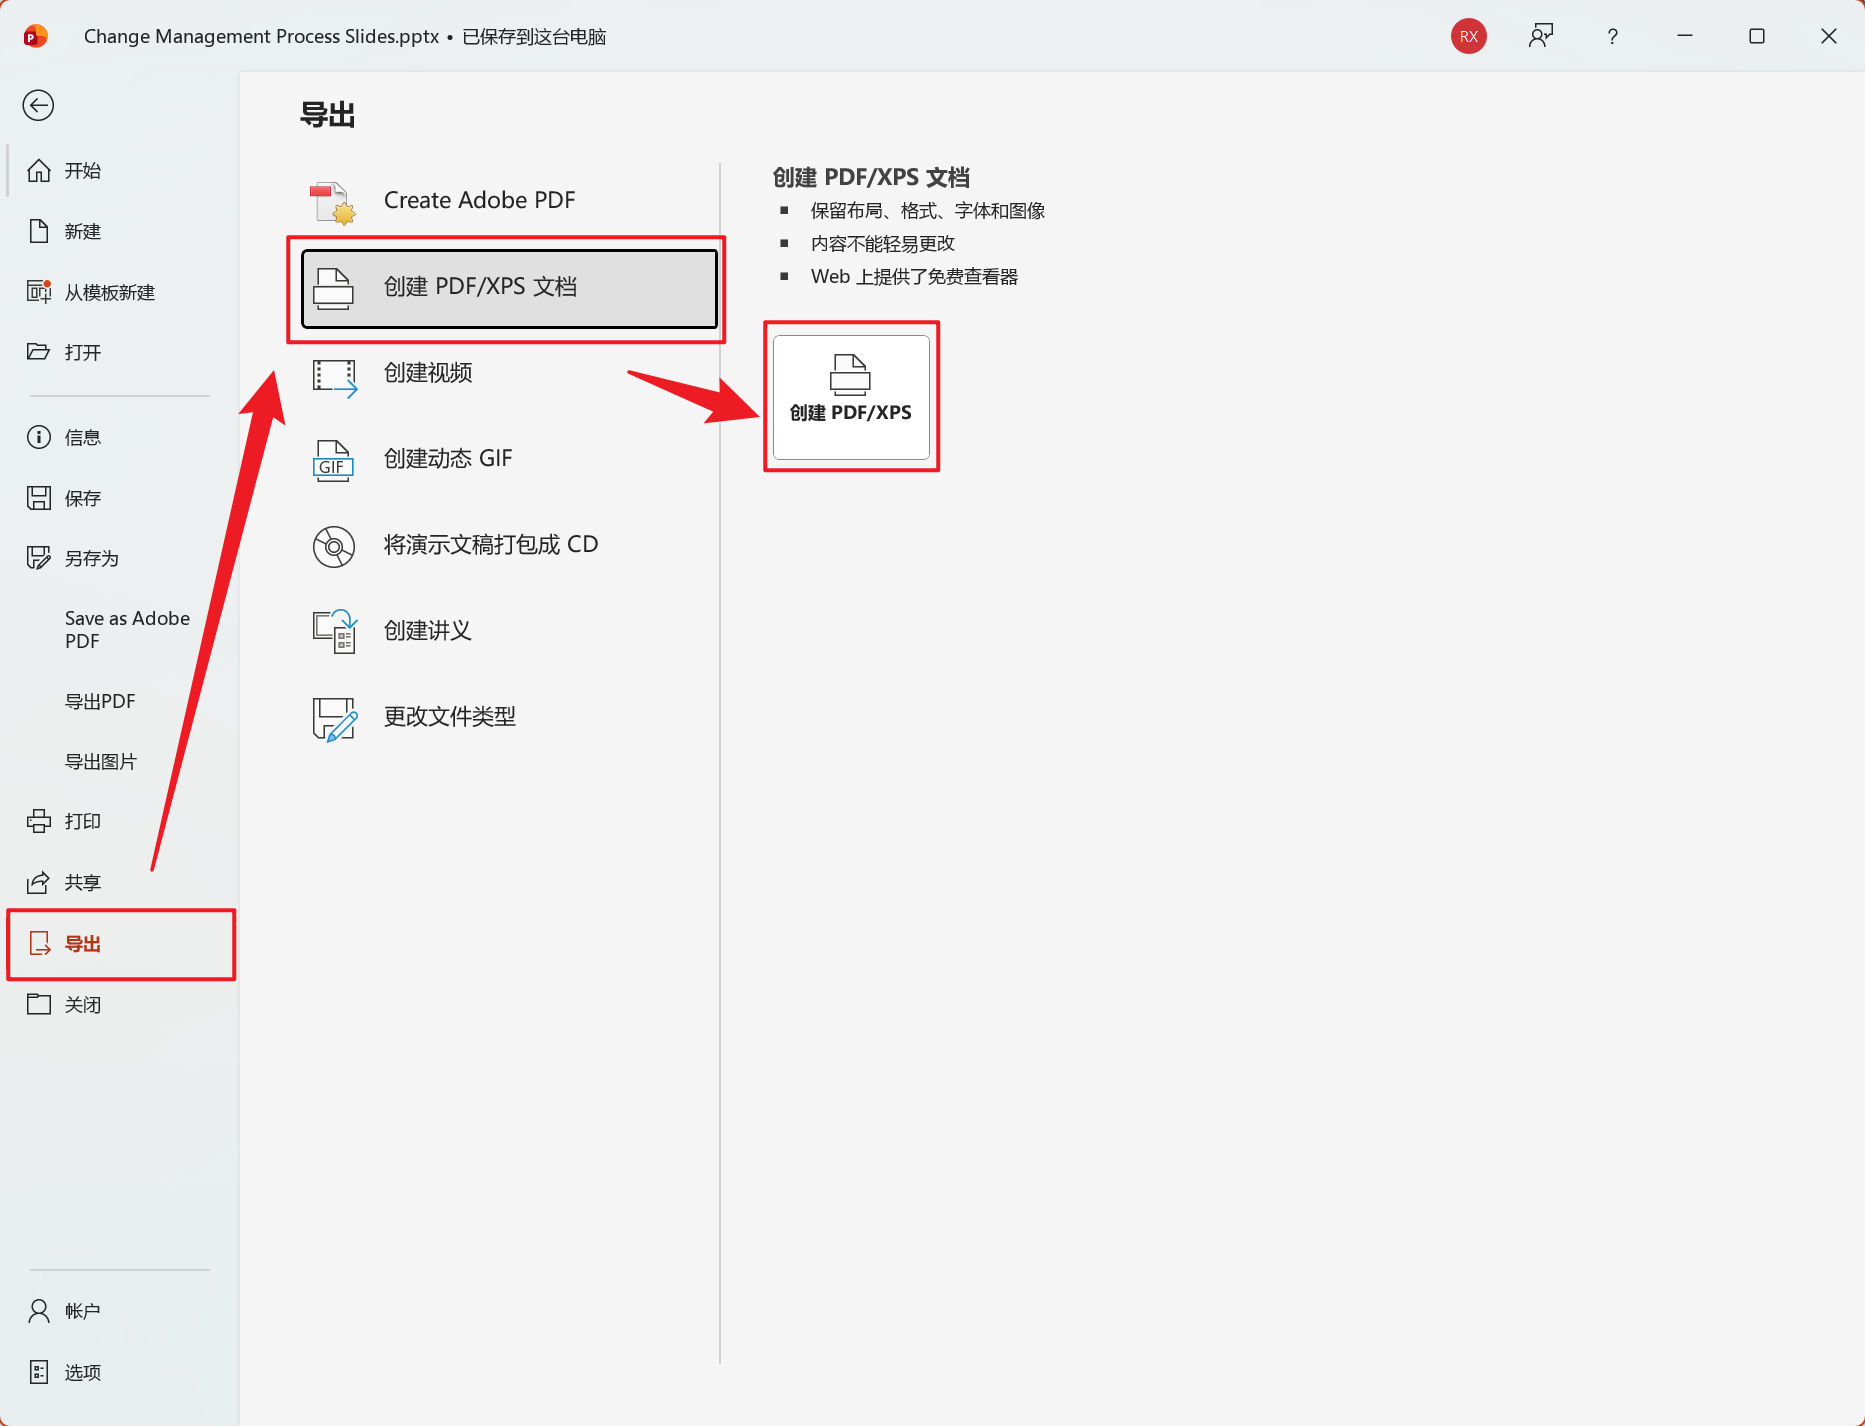1865x1426 pixels.
Task: Click the Adobe PDF icon with star
Action: 333,202
